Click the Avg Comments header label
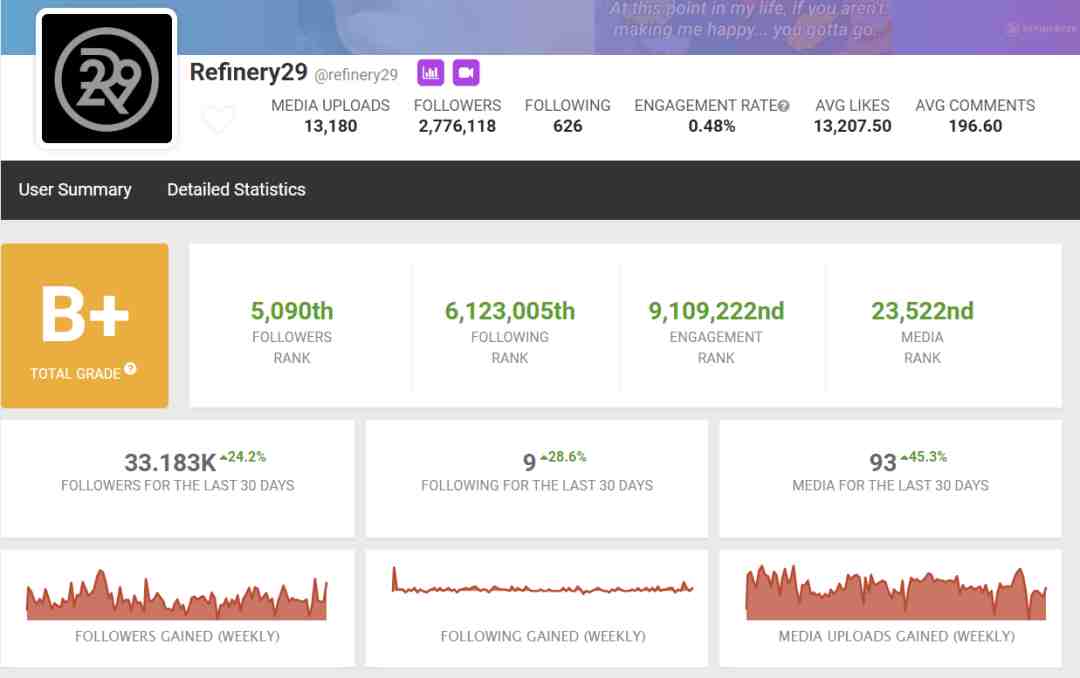 click(975, 105)
